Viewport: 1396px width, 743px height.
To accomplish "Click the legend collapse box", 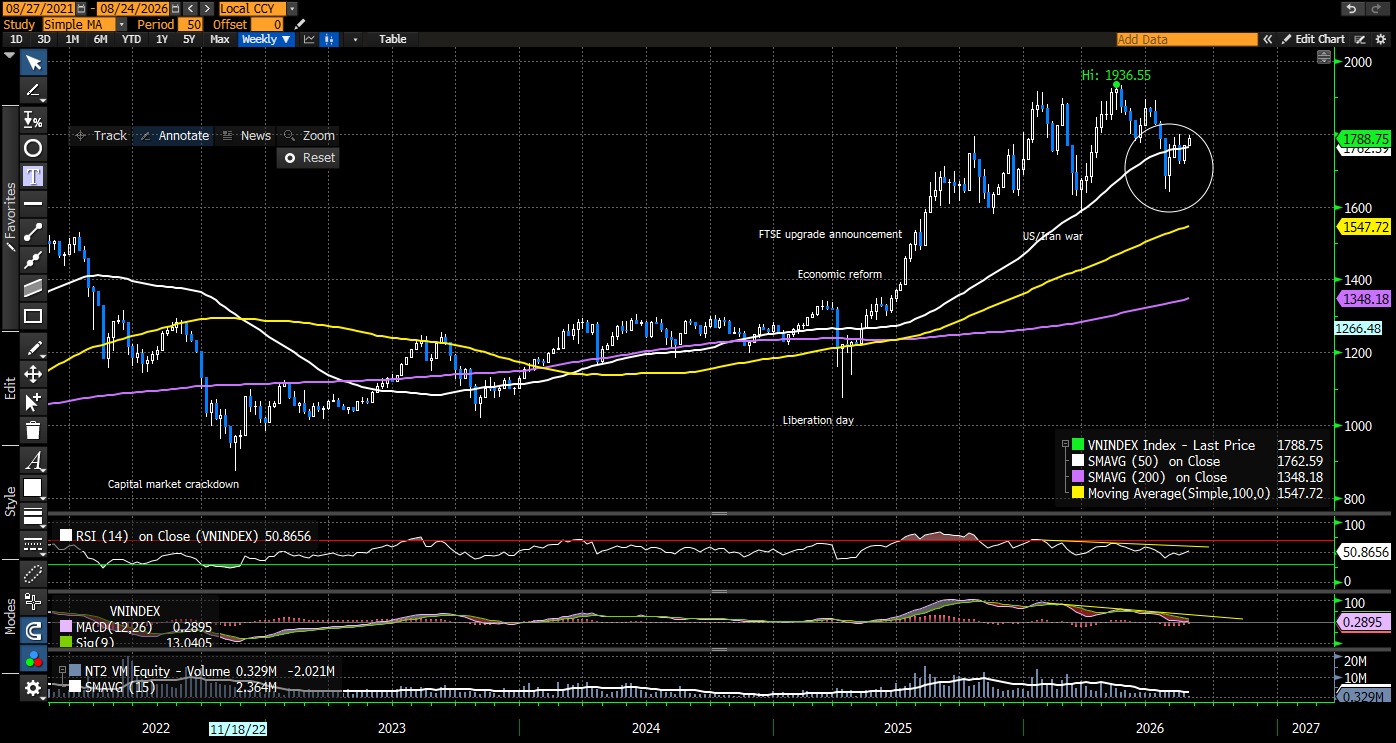I will 1065,445.
